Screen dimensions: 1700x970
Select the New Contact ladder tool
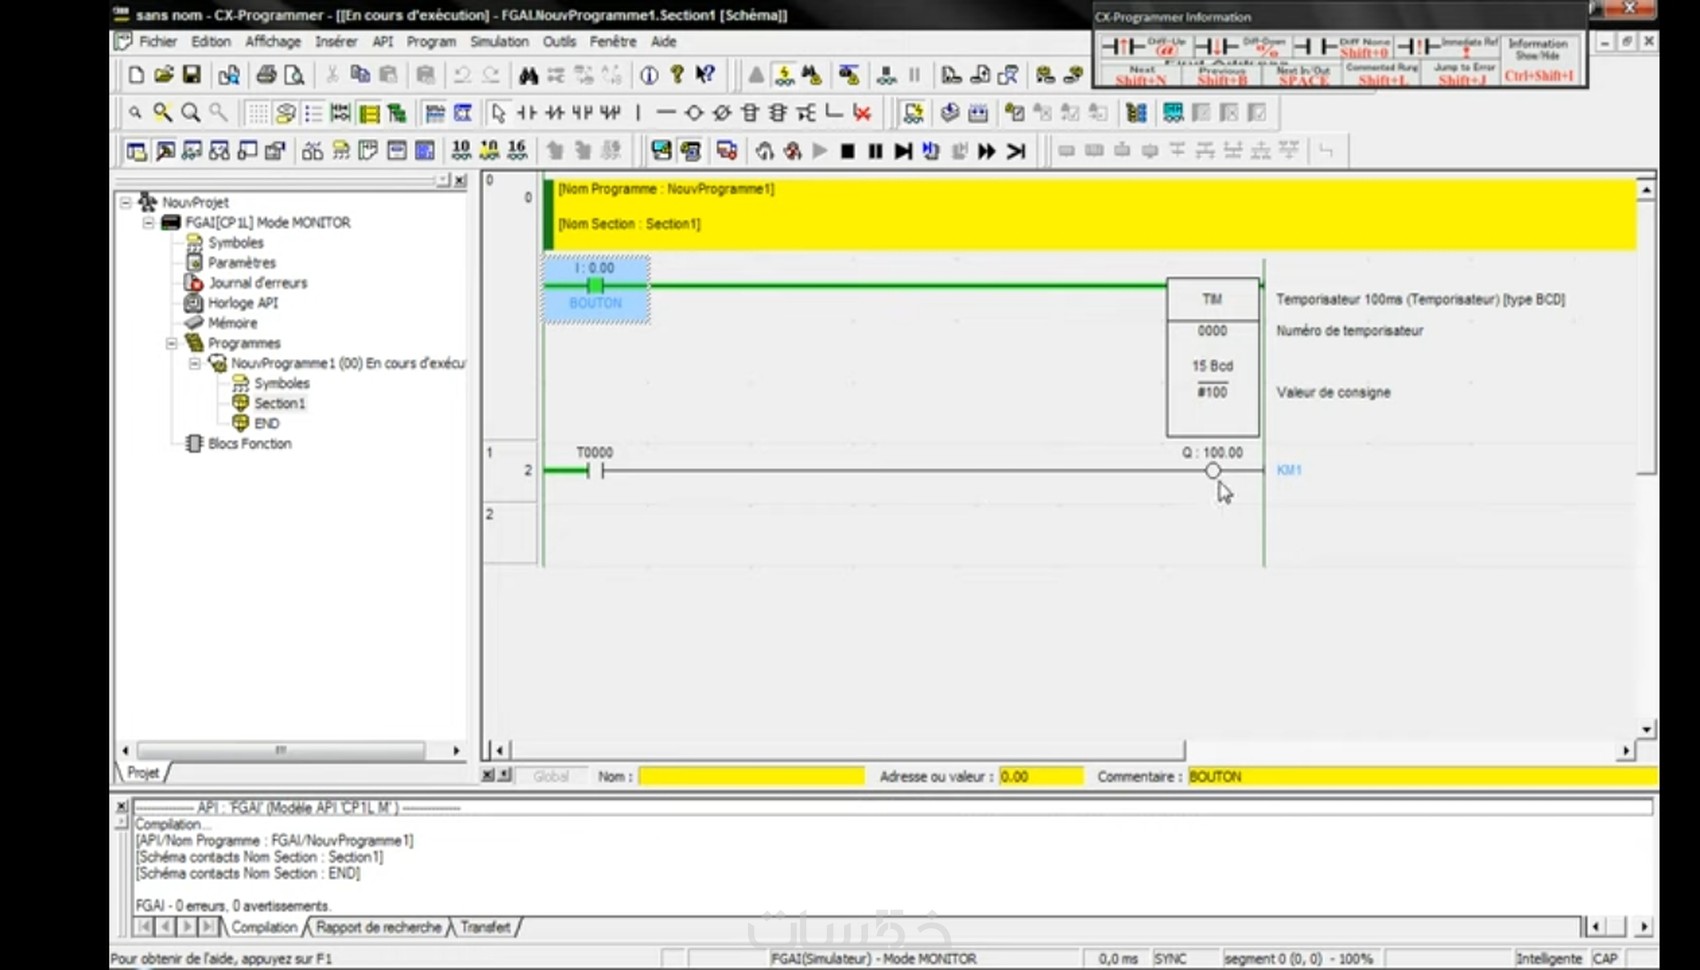click(526, 113)
